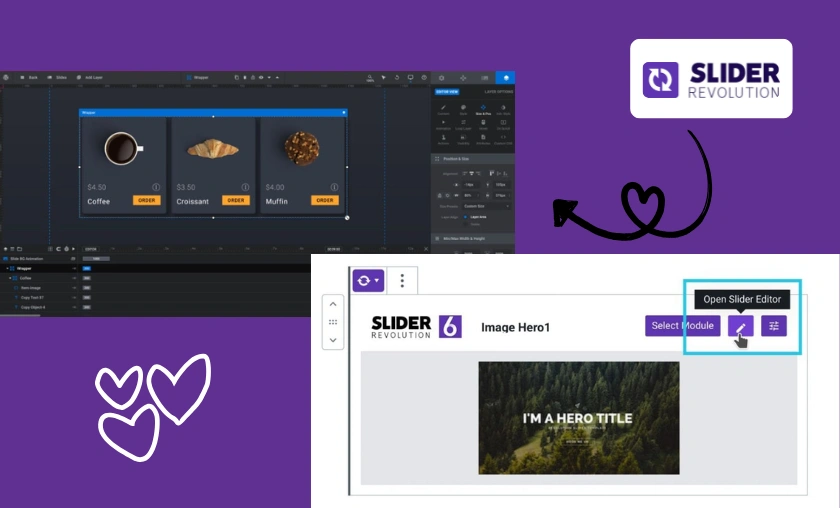Click the down caret next to eye icon
The height and width of the screenshot is (508, 840).
(x=269, y=78)
